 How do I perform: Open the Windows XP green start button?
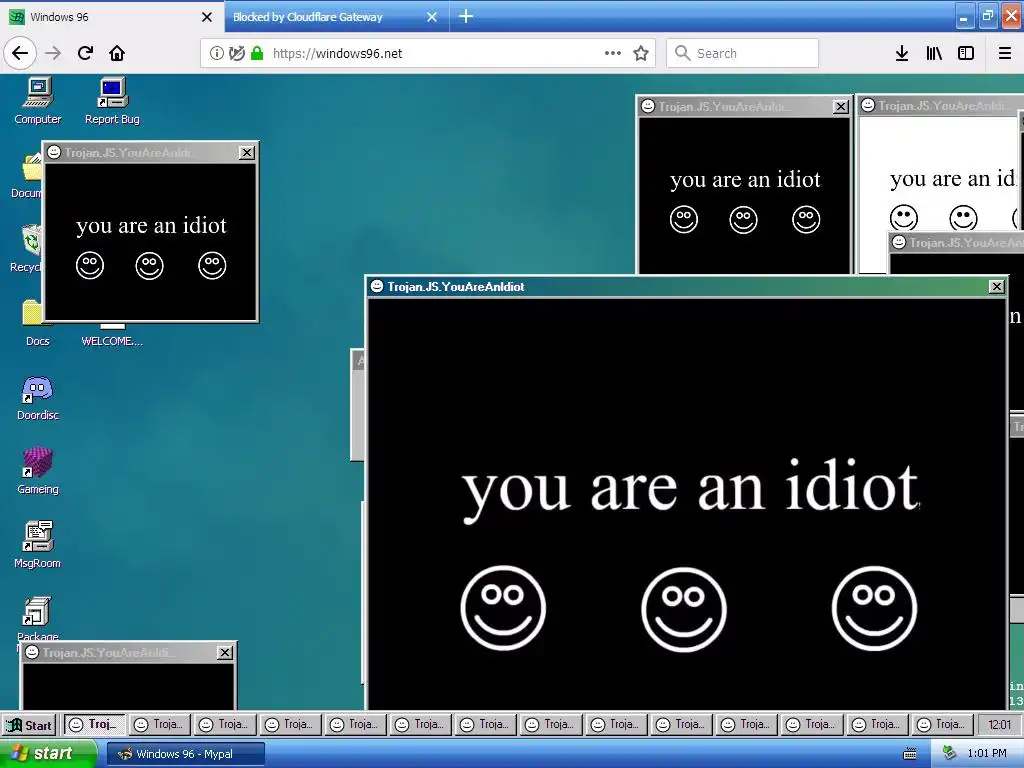pos(48,754)
